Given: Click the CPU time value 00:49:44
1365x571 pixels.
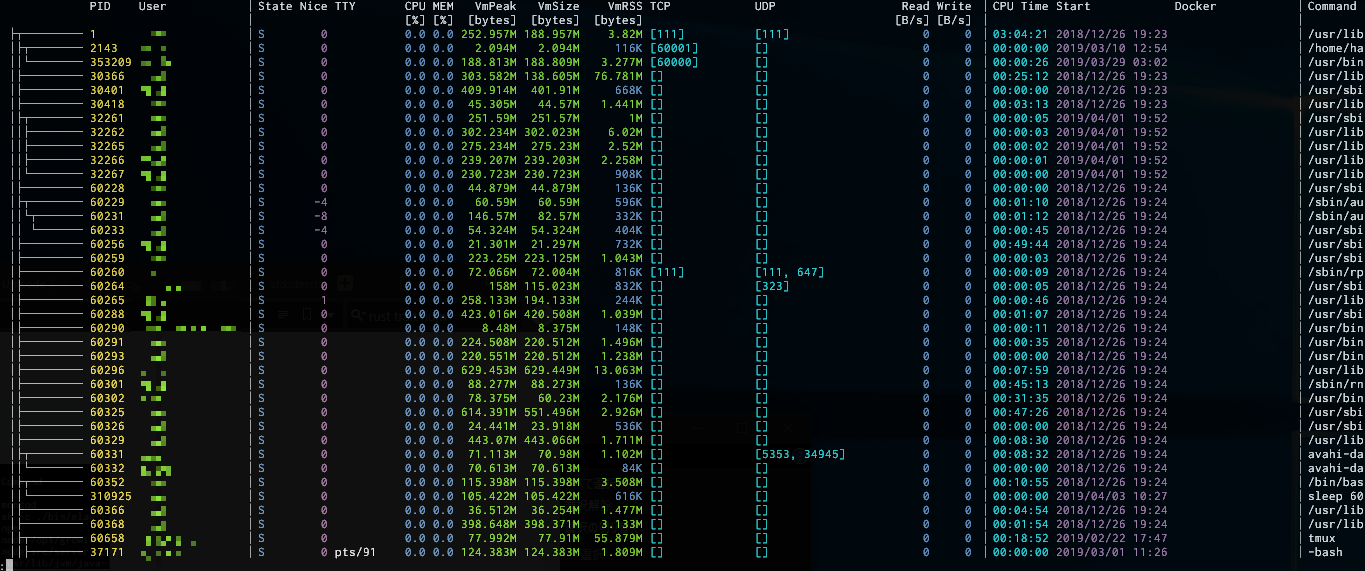Looking at the screenshot, I should coord(1021,244).
